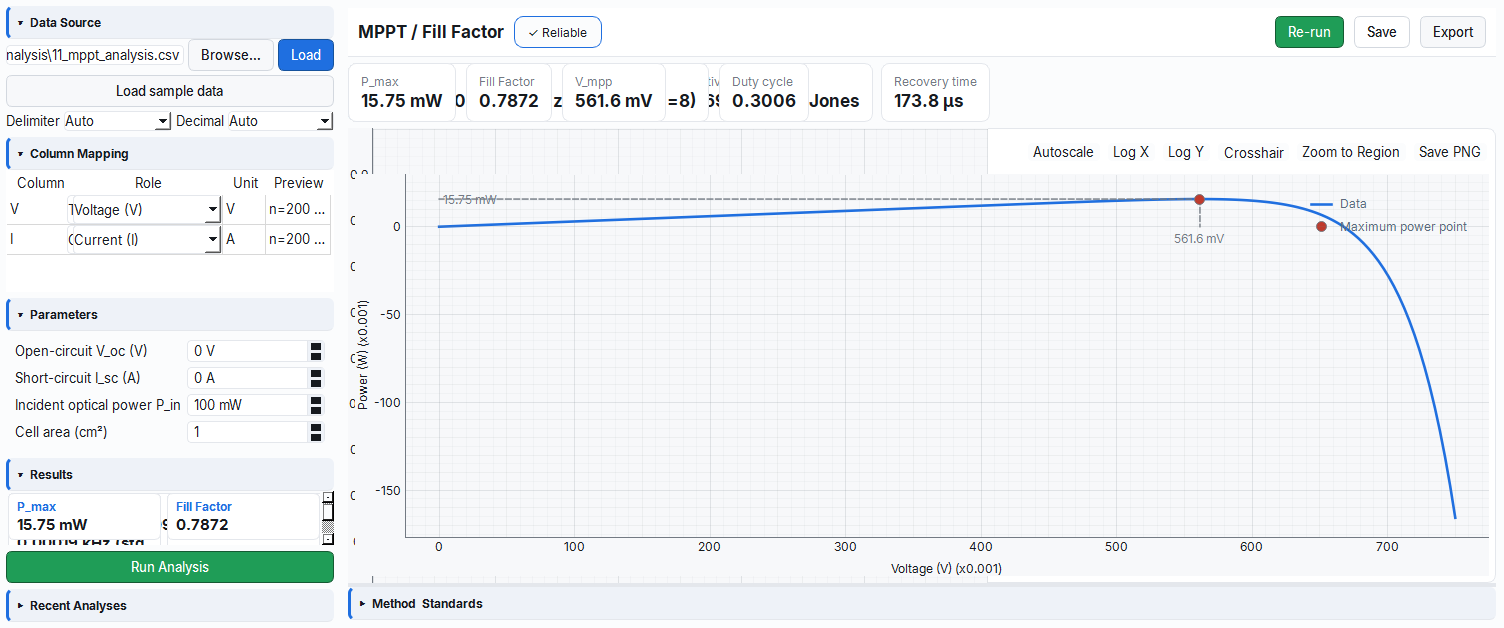
Task: Click the Cell area stepper
Action: [x=316, y=432]
